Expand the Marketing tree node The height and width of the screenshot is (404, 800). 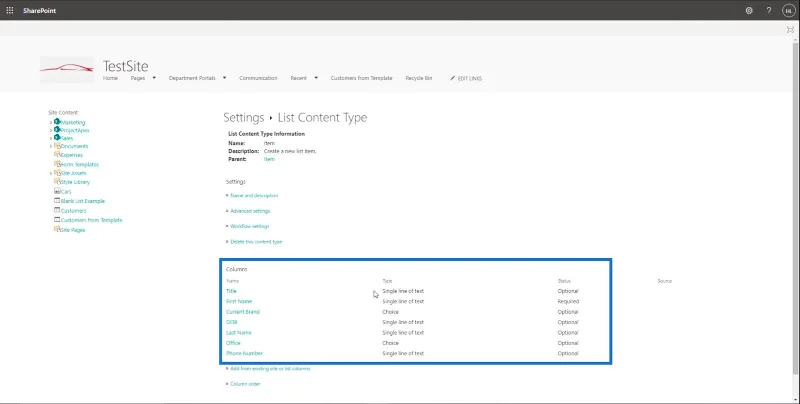pyautogui.click(x=51, y=122)
